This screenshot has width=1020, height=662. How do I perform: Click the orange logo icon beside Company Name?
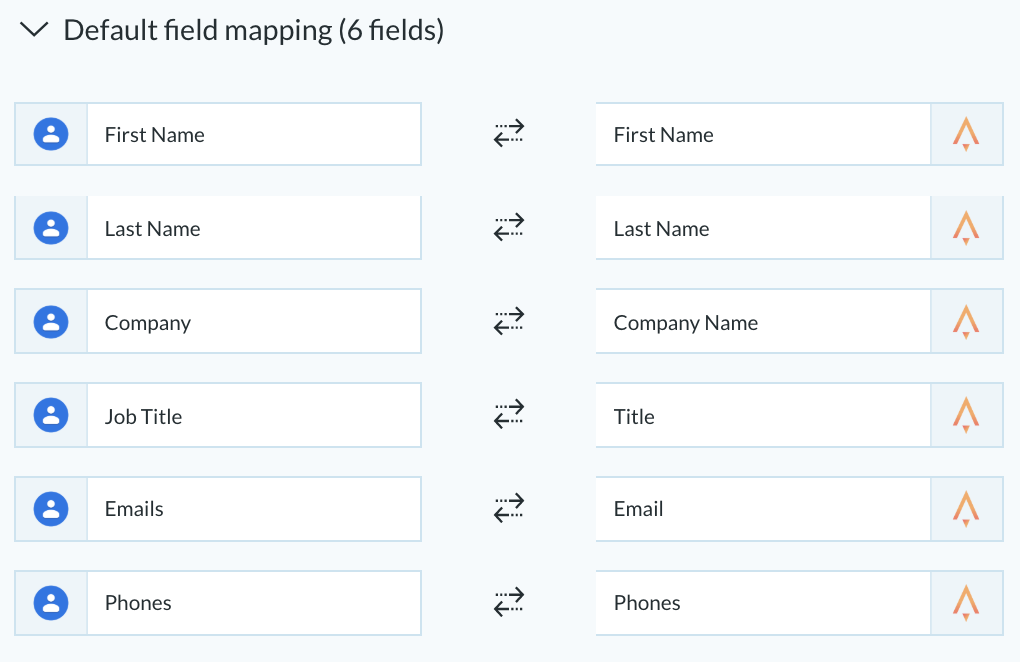pos(966,322)
